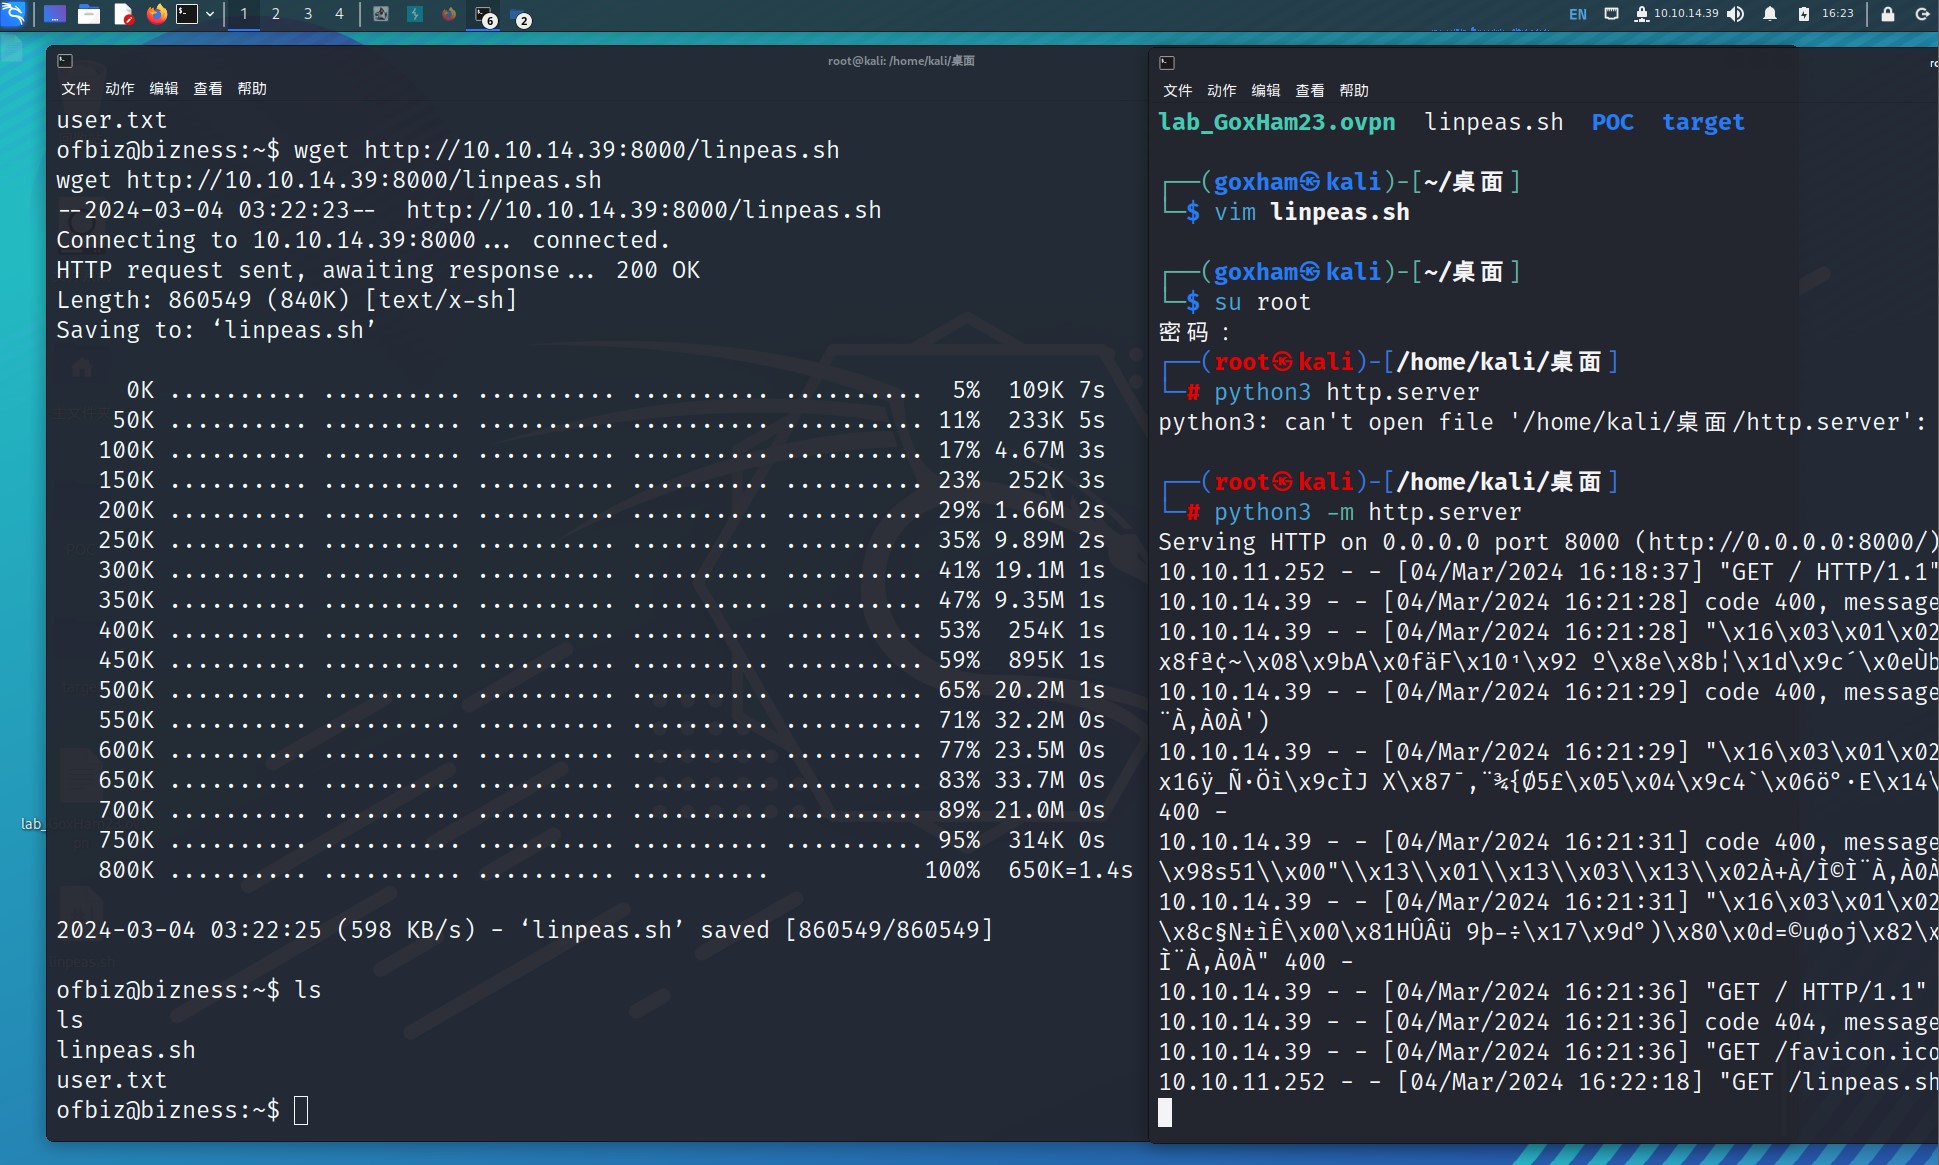Click the 'Length: 860549 (840K)' line
Screen dimensions: 1939x1165
point(287,300)
